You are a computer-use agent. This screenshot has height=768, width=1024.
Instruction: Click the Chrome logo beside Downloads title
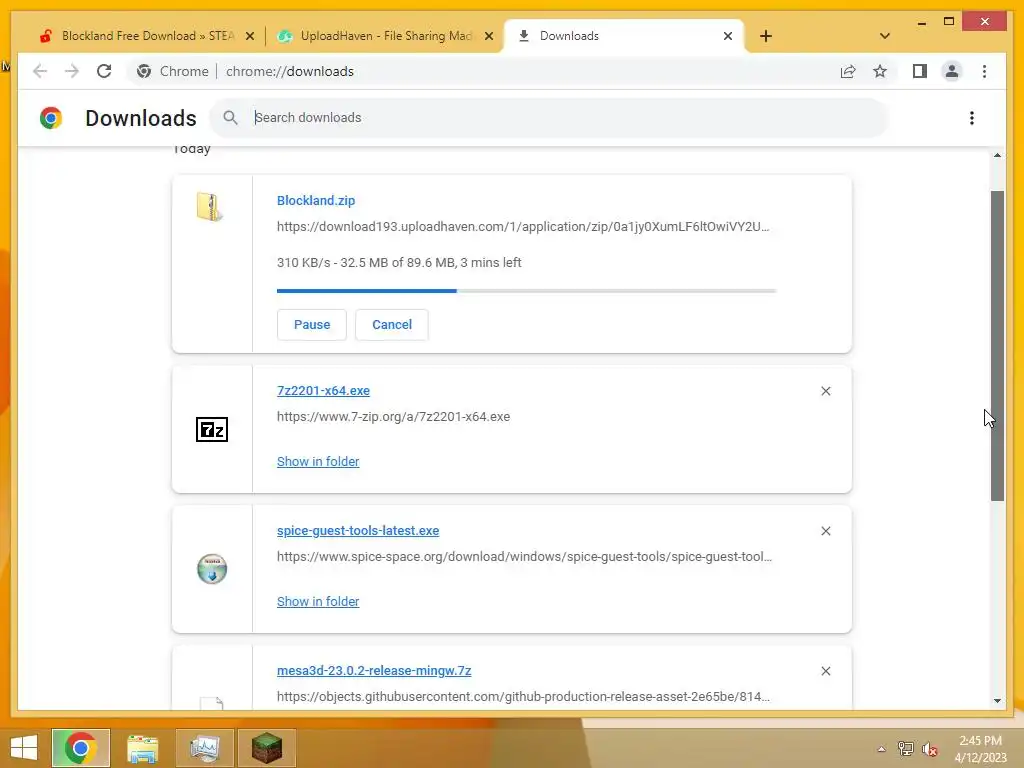click(51, 118)
